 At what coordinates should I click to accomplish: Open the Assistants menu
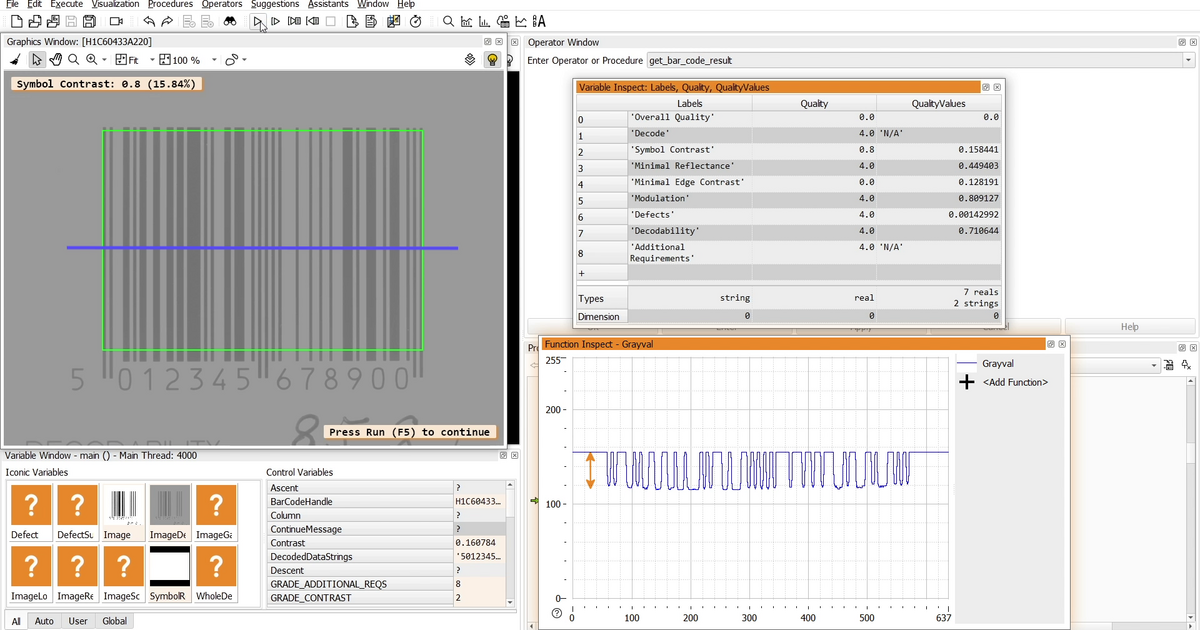click(x=328, y=4)
